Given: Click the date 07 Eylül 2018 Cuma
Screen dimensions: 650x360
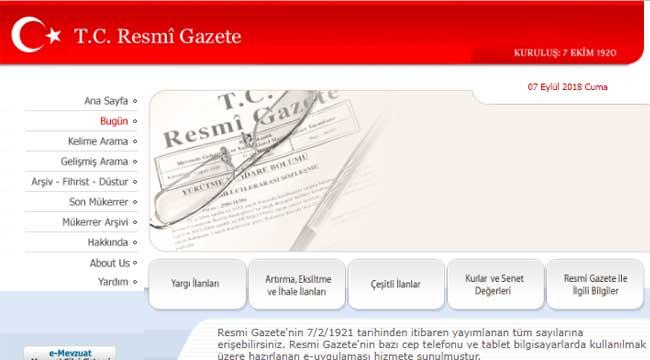Looking at the screenshot, I should point(568,87).
